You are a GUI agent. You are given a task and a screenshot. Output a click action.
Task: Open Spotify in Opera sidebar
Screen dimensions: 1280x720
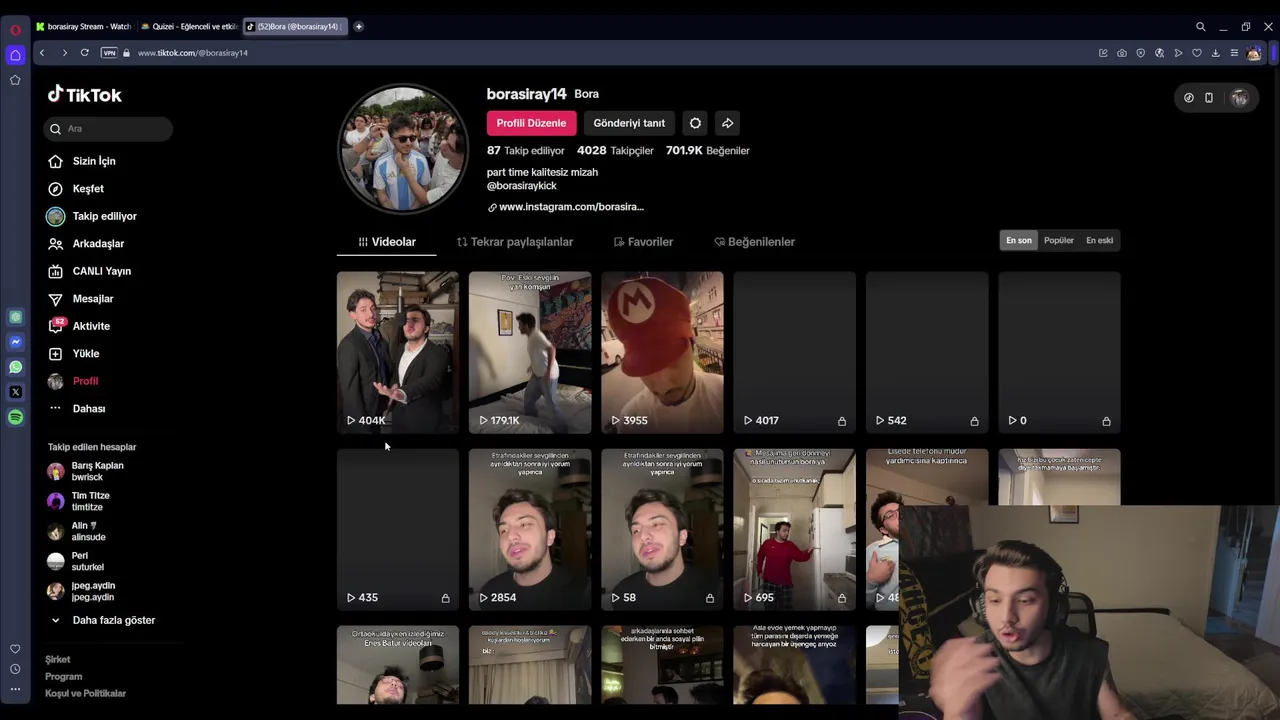[x=15, y=417]
